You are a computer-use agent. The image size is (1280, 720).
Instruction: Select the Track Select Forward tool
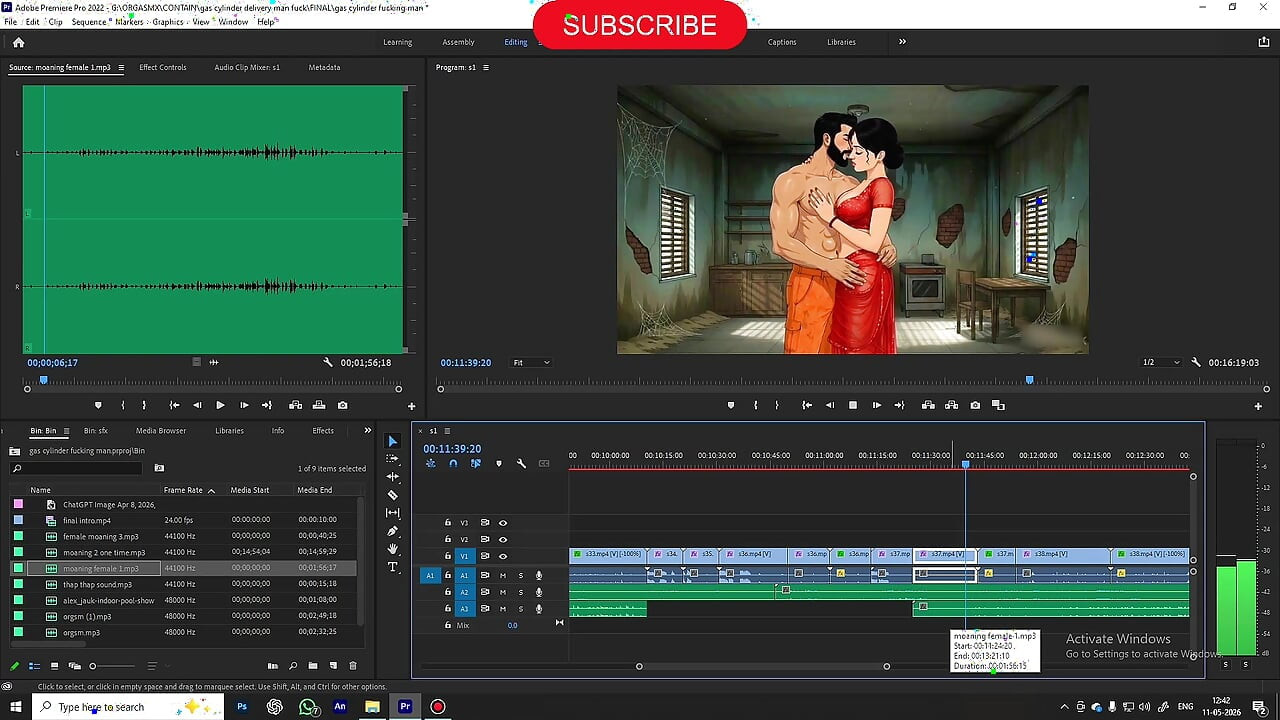pos(392,459)
